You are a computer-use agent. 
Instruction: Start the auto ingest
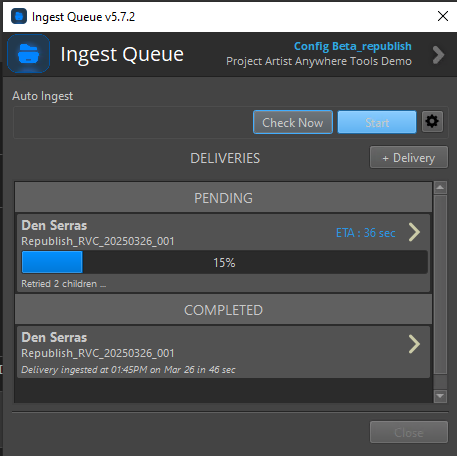coord(377,122)
